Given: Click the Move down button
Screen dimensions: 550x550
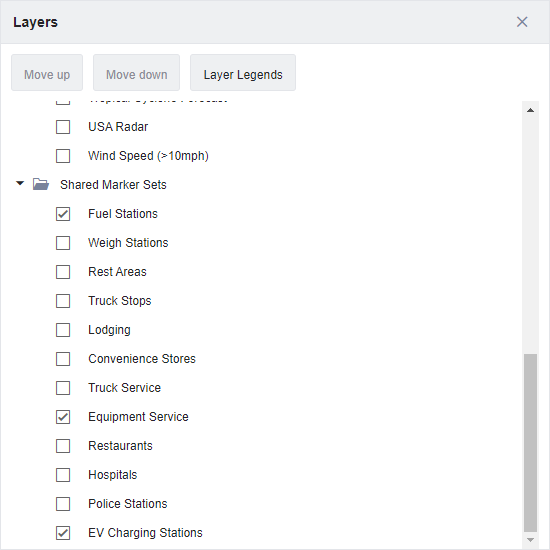Looking at the screenshot, I should pyautogui.click(x=136, y=73).
